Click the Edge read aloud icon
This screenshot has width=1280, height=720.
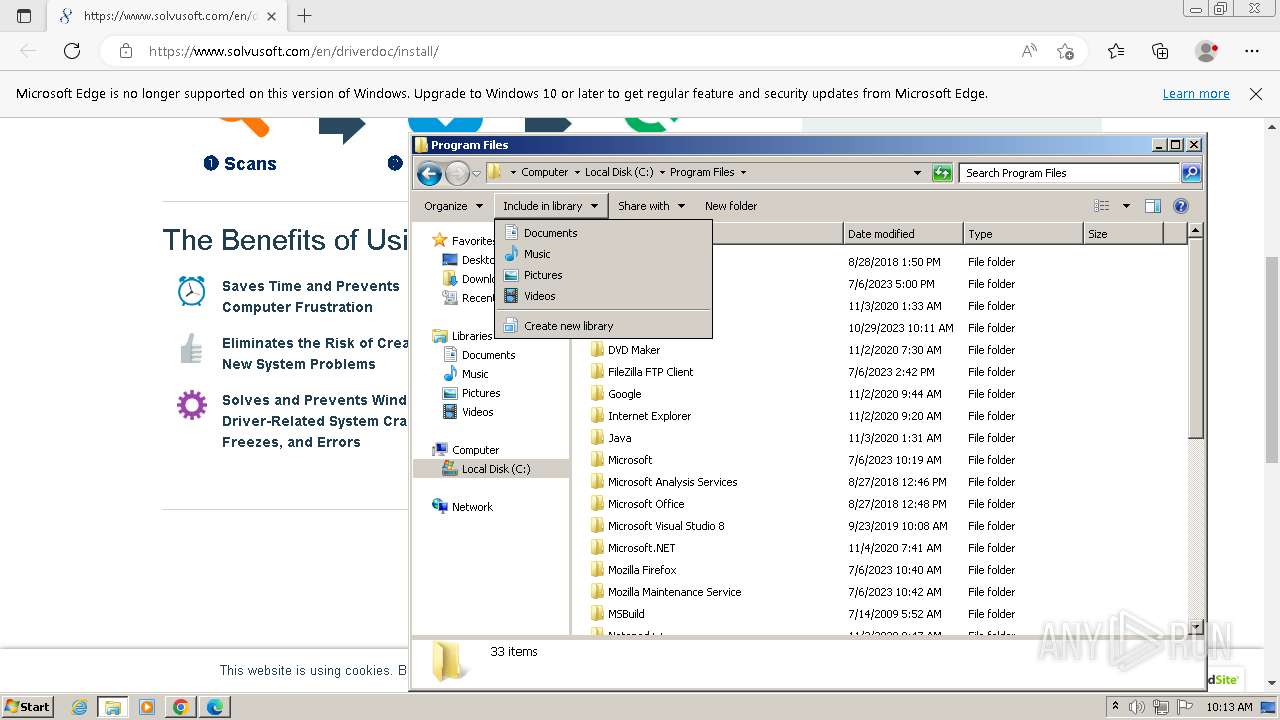coord(1029,51)
